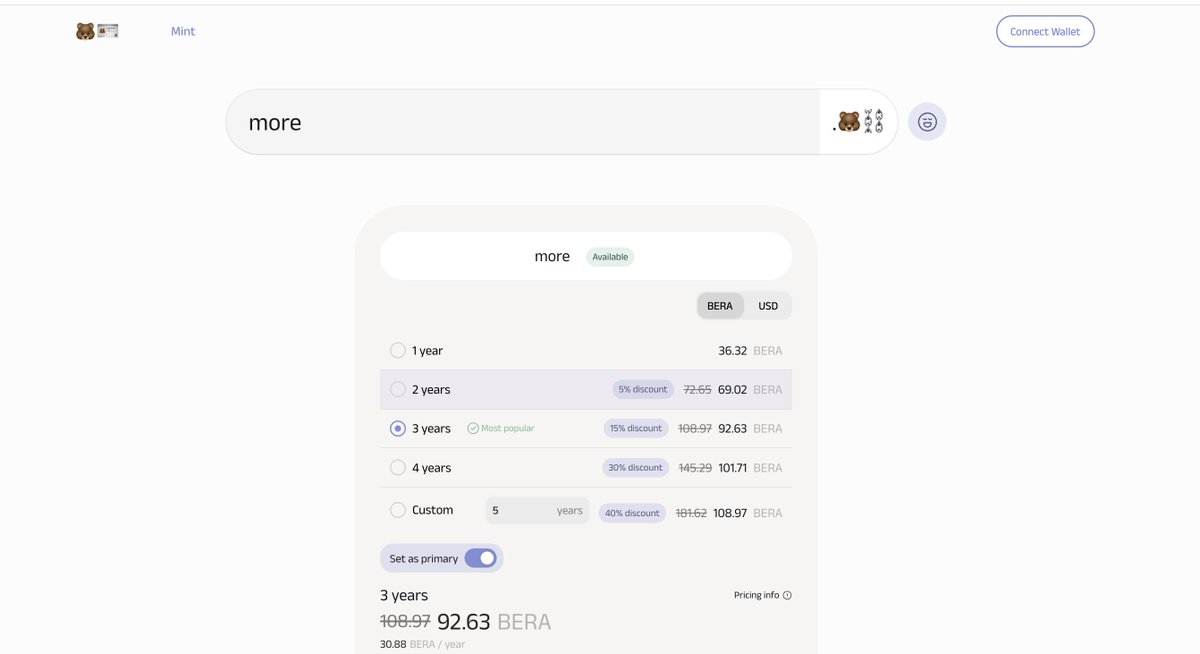The image size is (1200, 654).
Task: Click the 'more' name in result card
Action: pyautogui.click(x=552, y=257)
